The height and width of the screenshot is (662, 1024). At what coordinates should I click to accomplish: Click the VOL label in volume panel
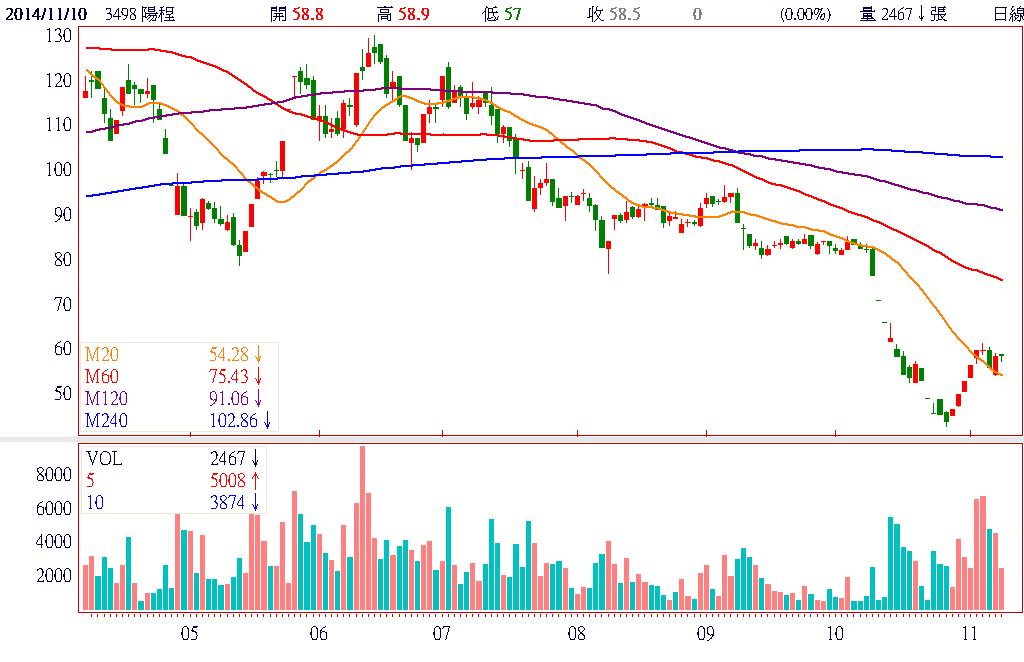coord(105,458)
